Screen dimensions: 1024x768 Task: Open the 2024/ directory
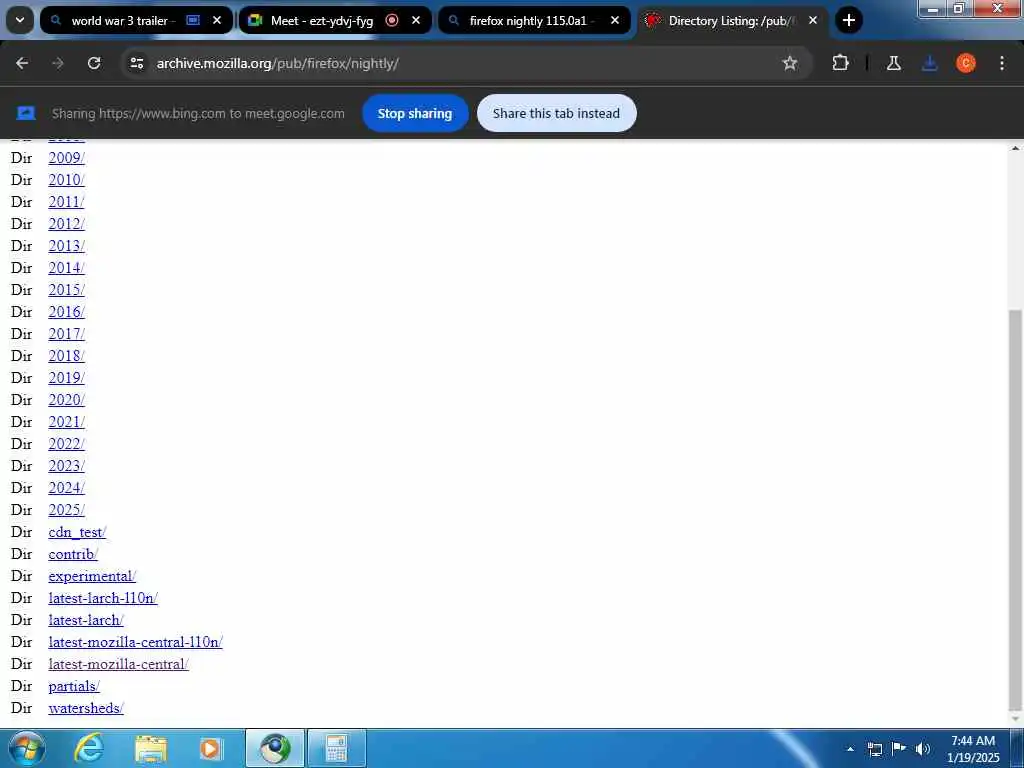[x=67, y=488]
